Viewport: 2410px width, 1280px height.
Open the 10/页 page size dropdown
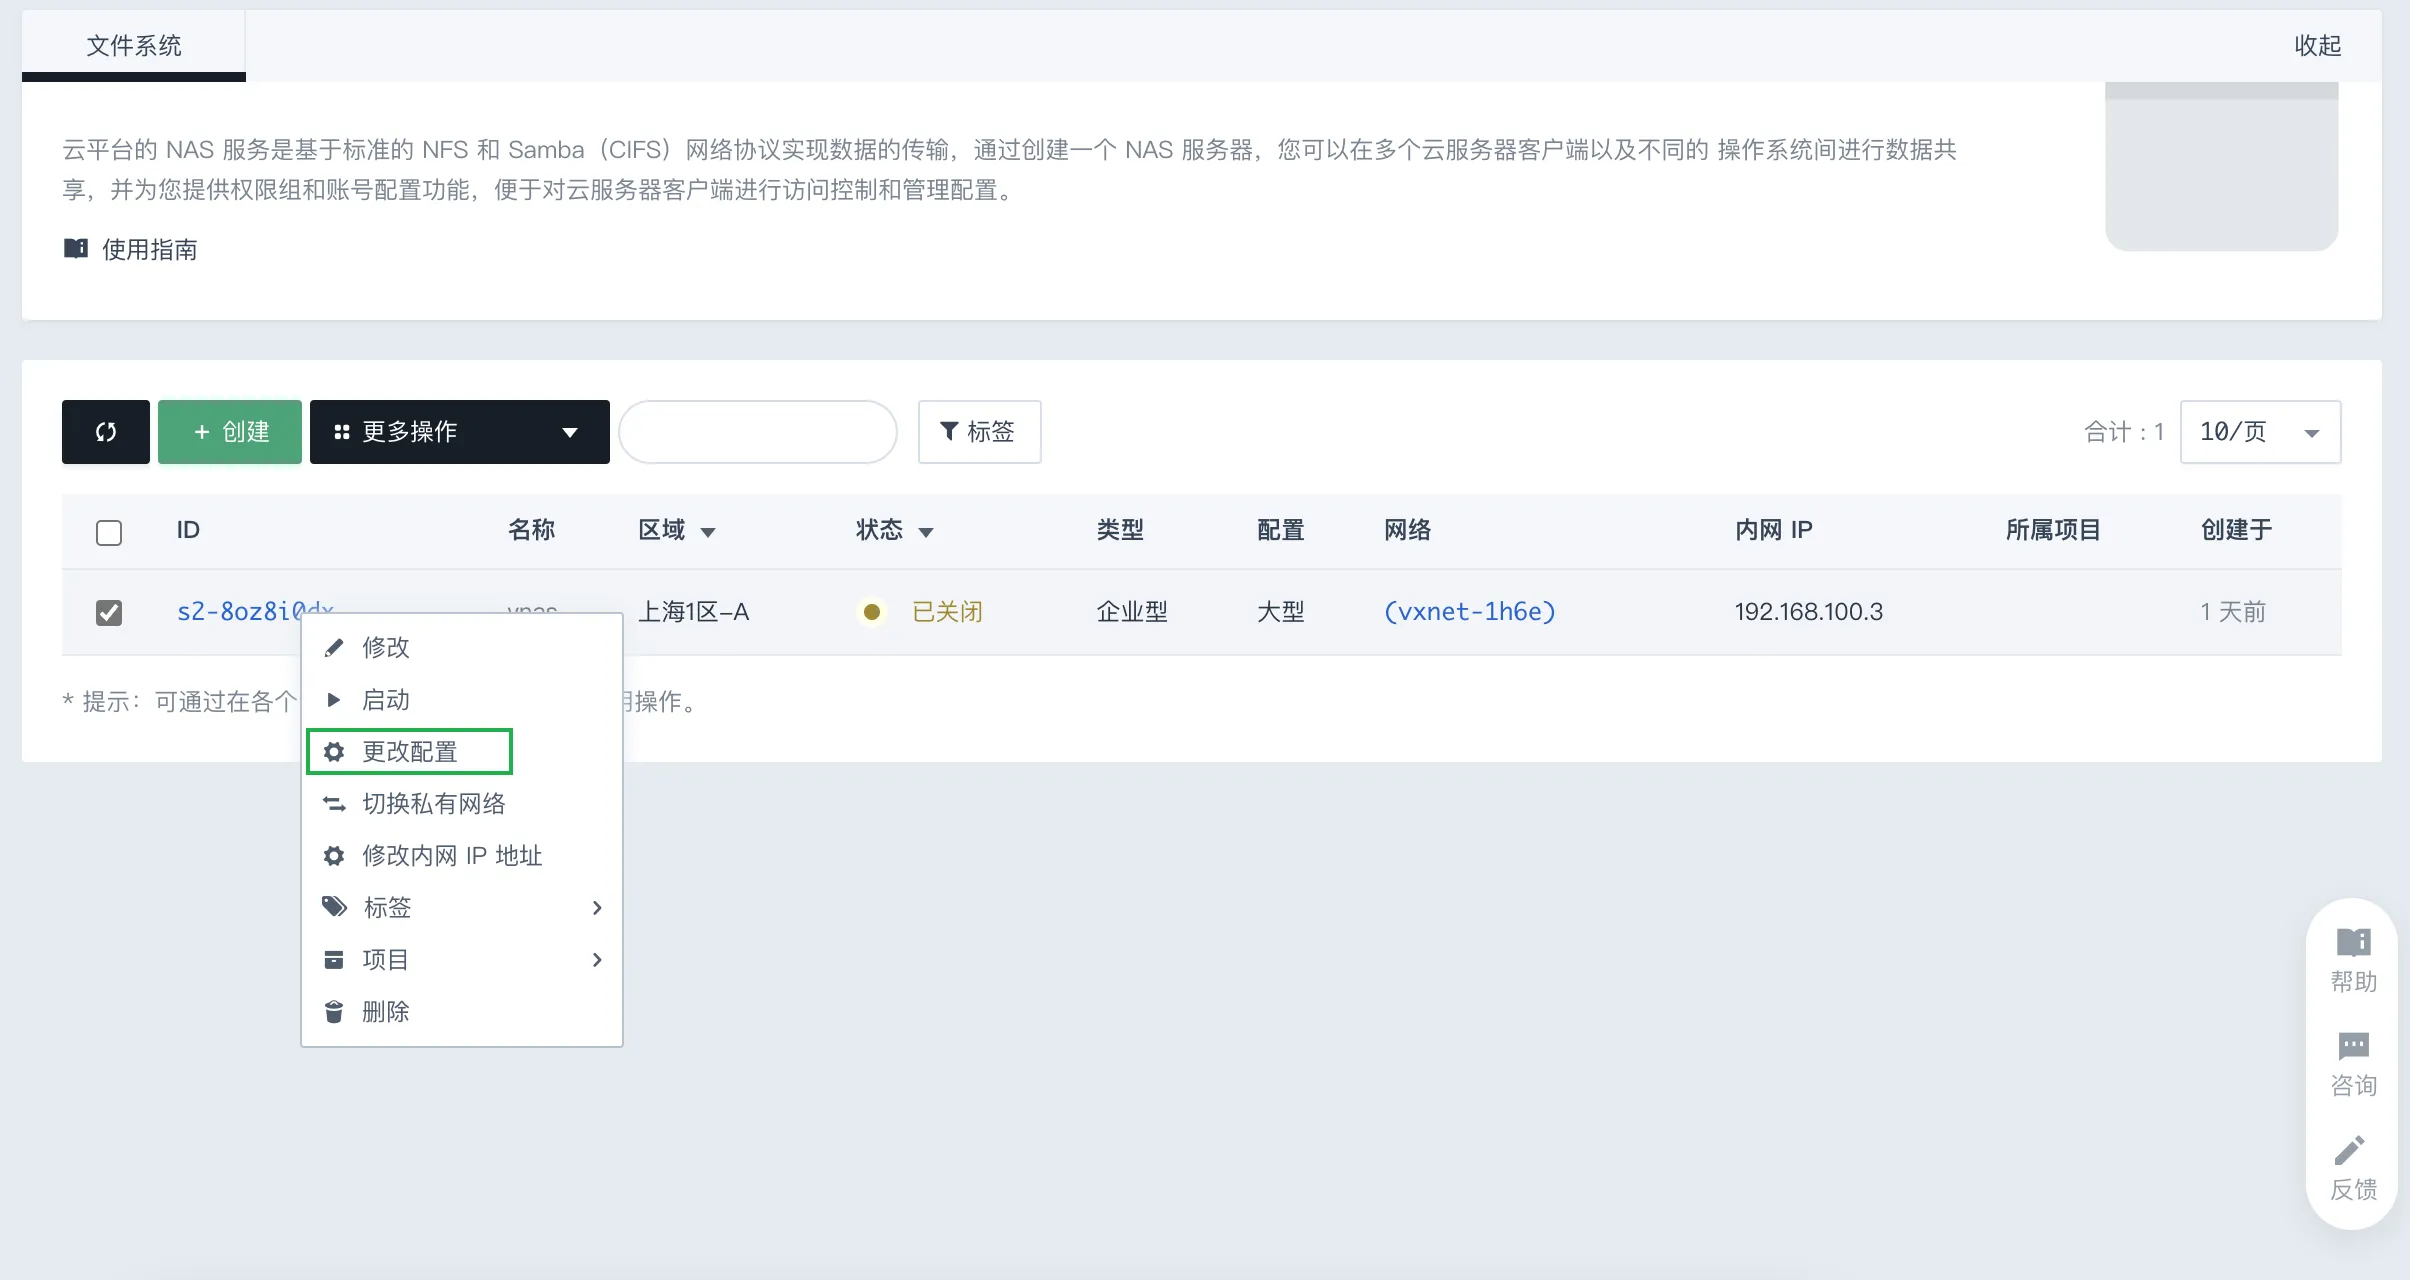pyautogui.click(x=2260, y=432)
